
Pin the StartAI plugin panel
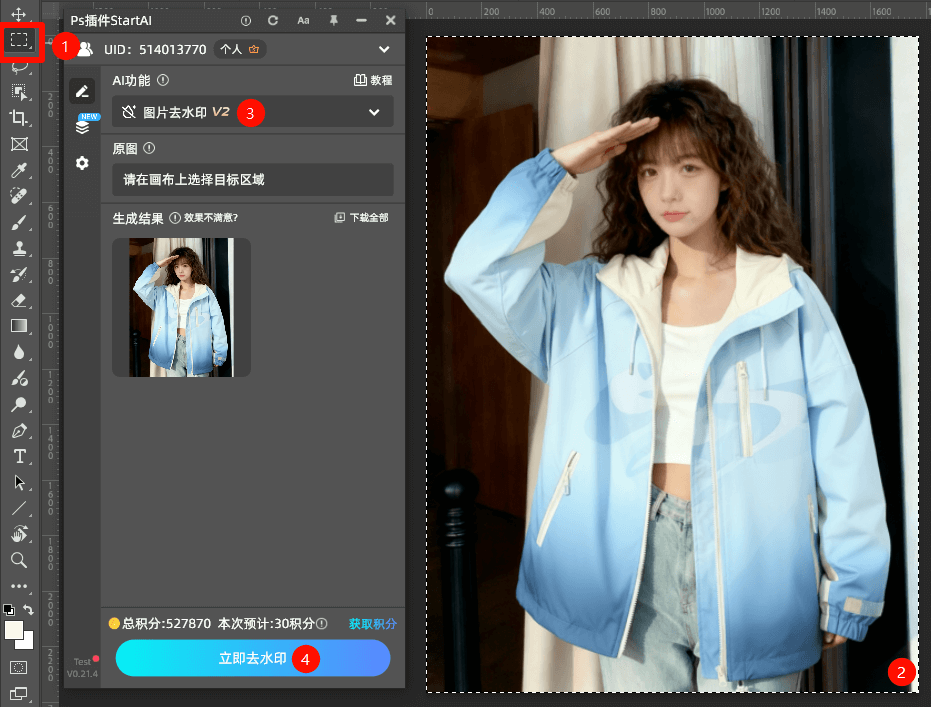[334, 20]
